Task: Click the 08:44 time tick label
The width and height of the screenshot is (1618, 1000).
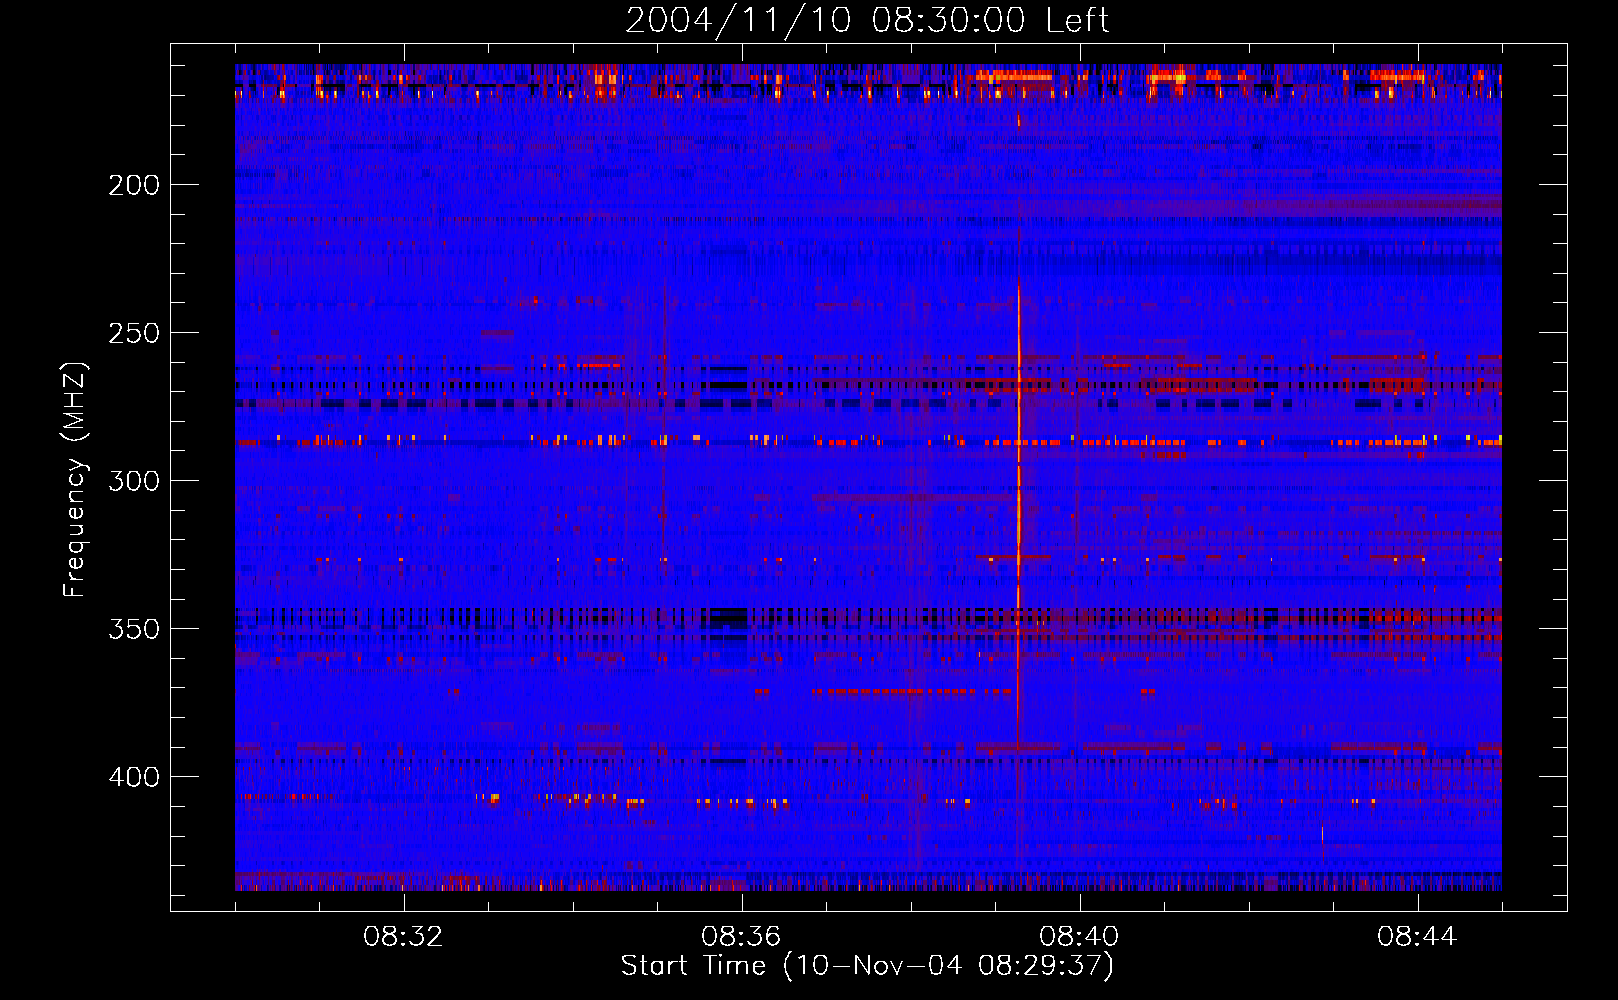Action: click(x=1417, y=937)
